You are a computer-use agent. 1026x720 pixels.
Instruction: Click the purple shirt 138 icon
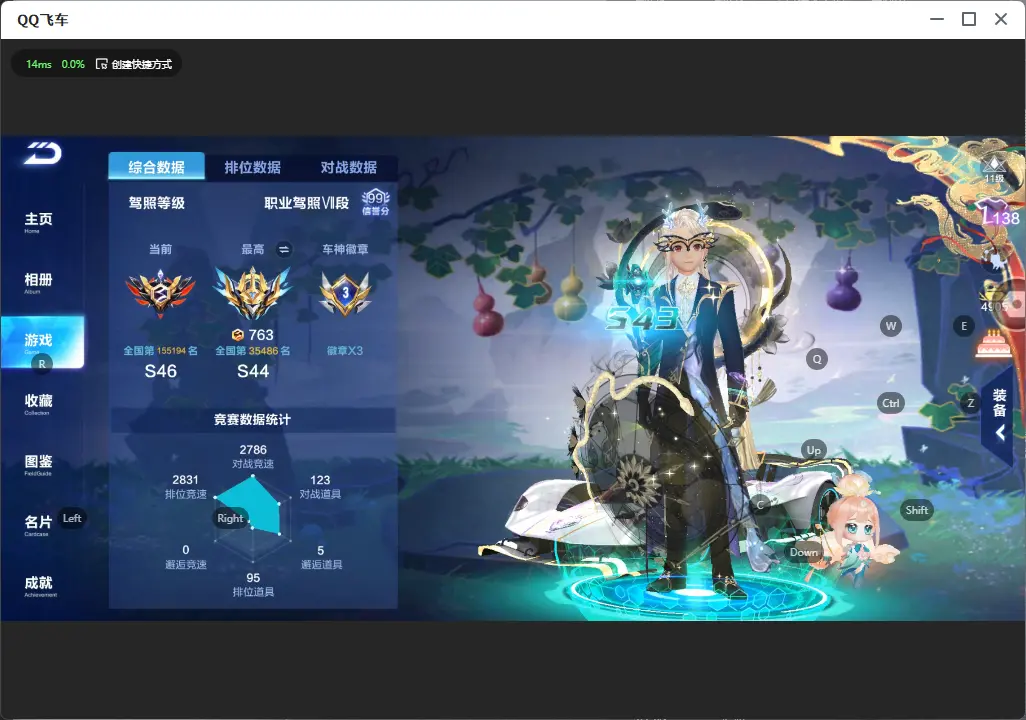(999, 214)
